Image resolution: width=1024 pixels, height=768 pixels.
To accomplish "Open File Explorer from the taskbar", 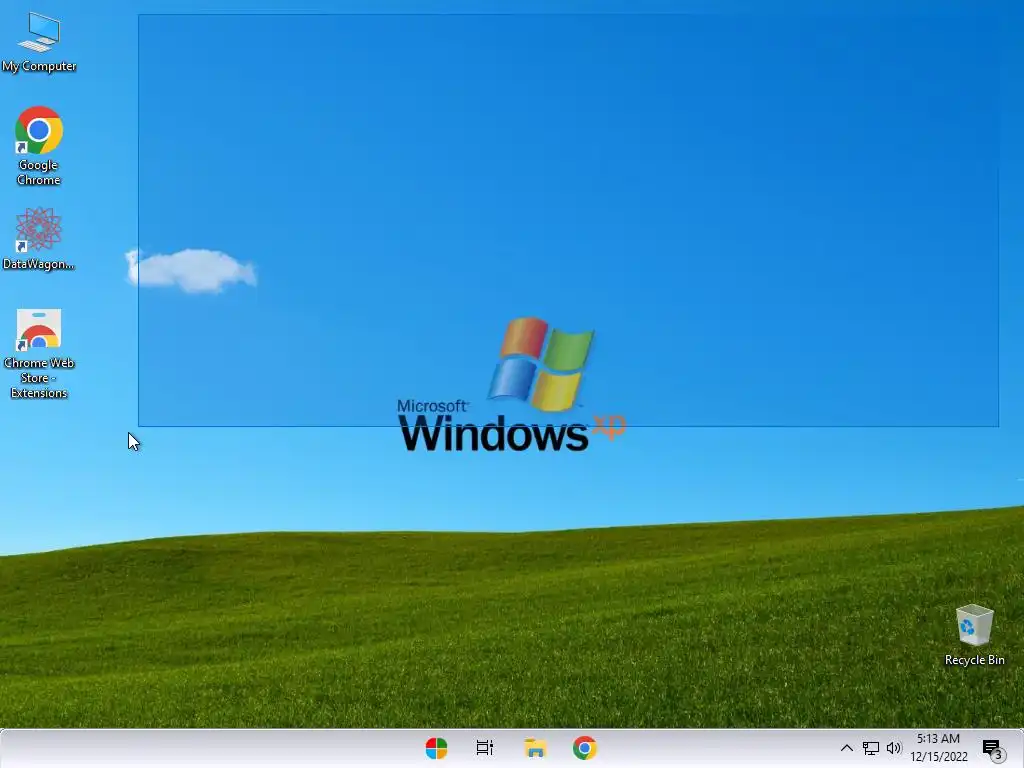I will tap(536, 748).
